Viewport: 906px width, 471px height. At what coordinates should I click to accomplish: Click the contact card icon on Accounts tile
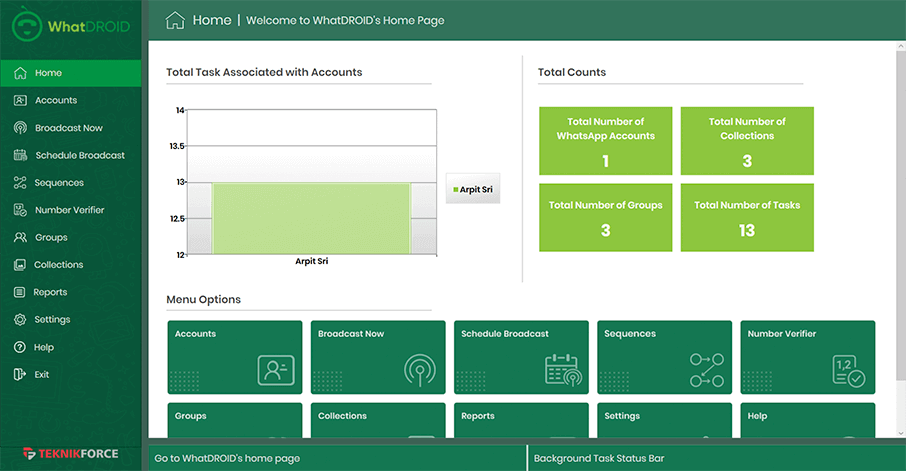pyautogui.click(x=276, y=370)
